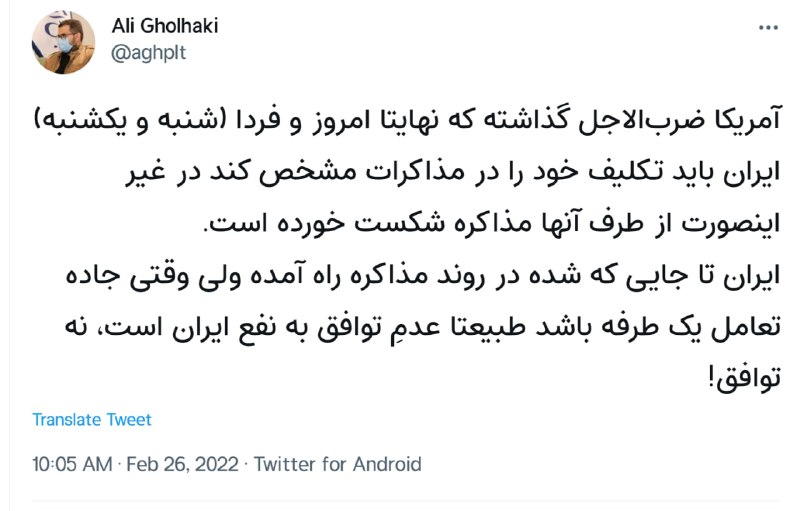Screen dimensions: 800x511
Task: Click the 10:05 AM timestamp
Action: [x=70, y=464]
